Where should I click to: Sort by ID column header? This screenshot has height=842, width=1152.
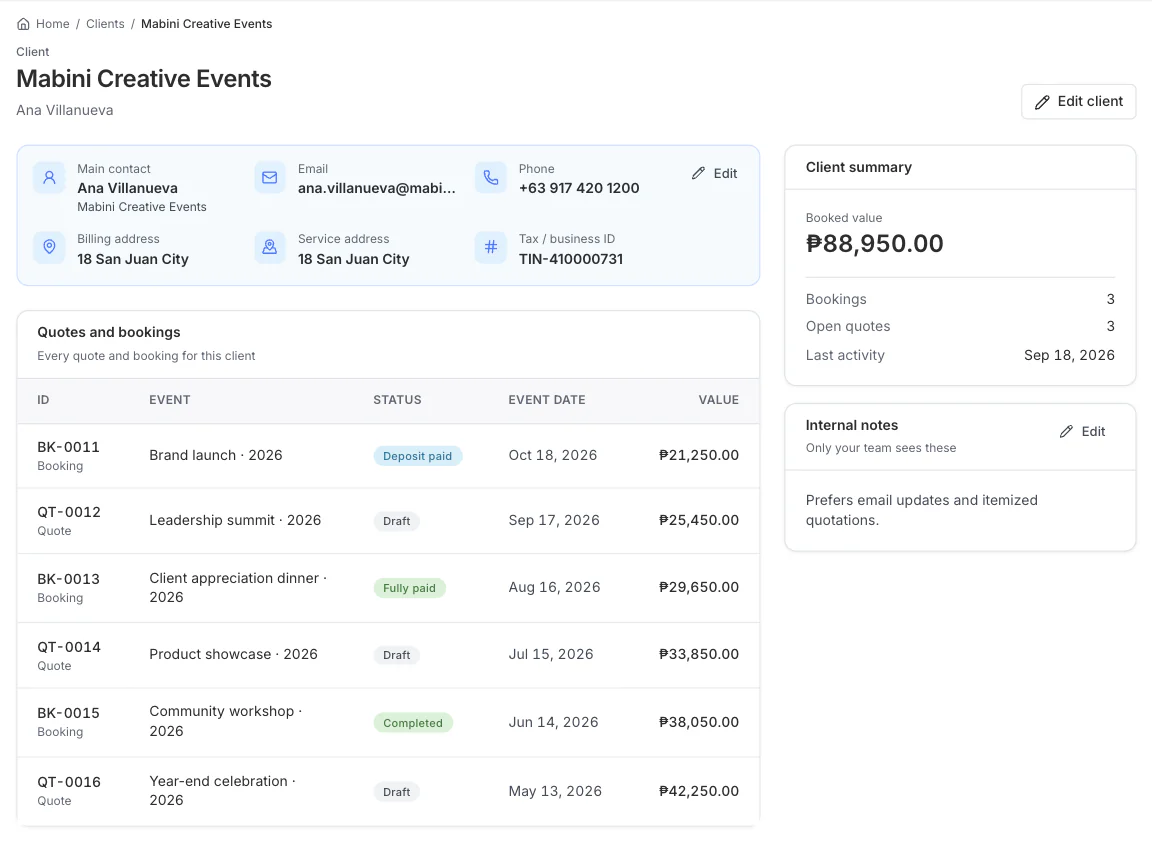[x=43, y=400]
